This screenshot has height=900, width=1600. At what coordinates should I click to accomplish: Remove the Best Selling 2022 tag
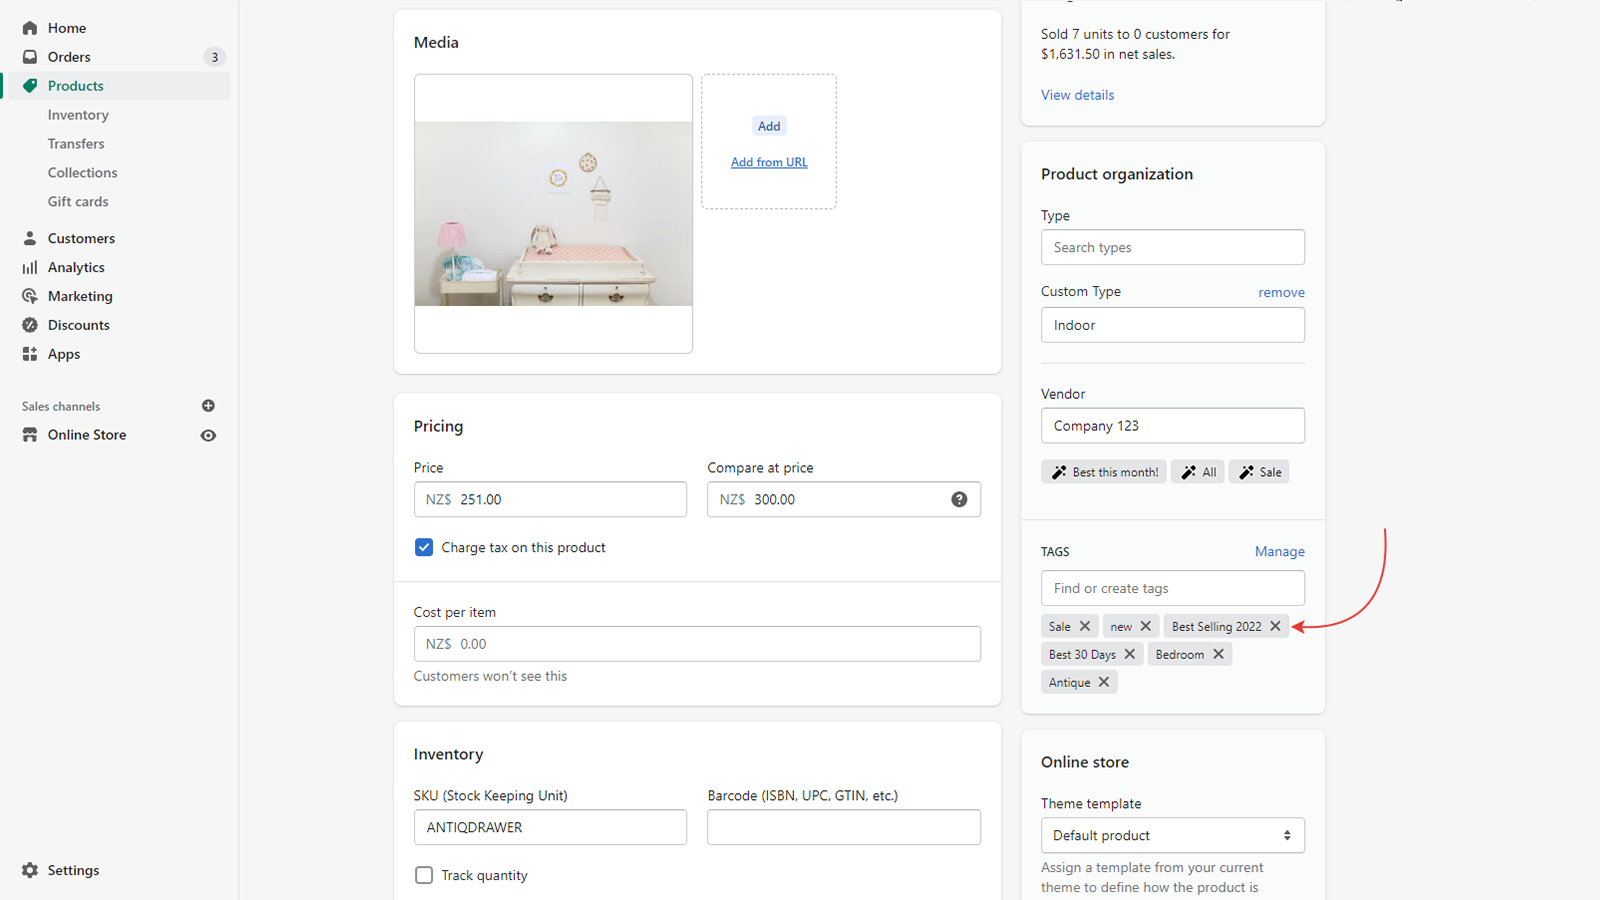click(1275, 626)
